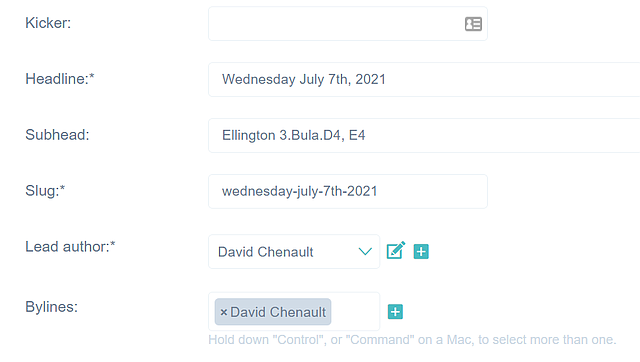This screenshot has width=640, height=362.
Task: Select the David Chenault byline tag
Action: tap(273, 312)
